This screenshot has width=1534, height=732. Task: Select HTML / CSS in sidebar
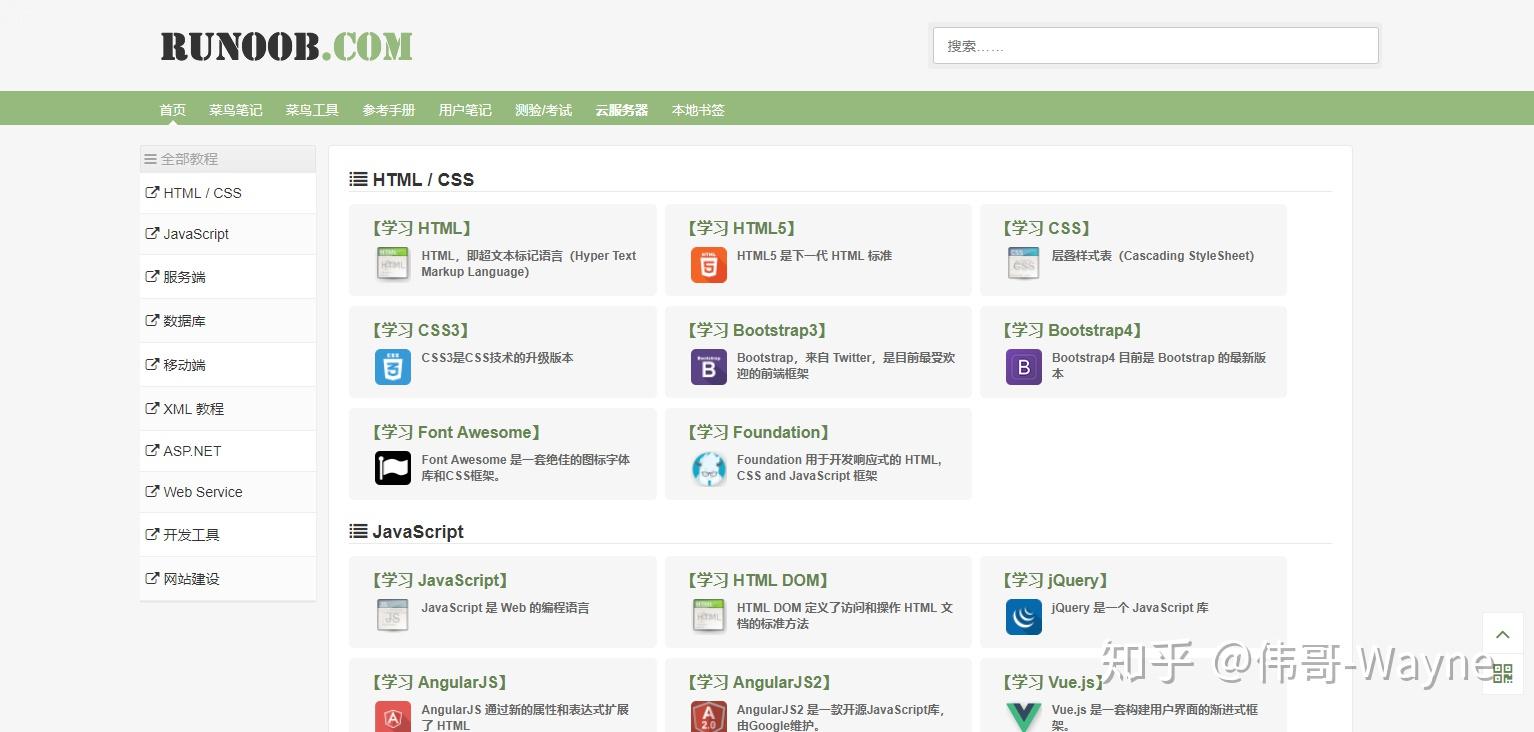coord(228,193)
